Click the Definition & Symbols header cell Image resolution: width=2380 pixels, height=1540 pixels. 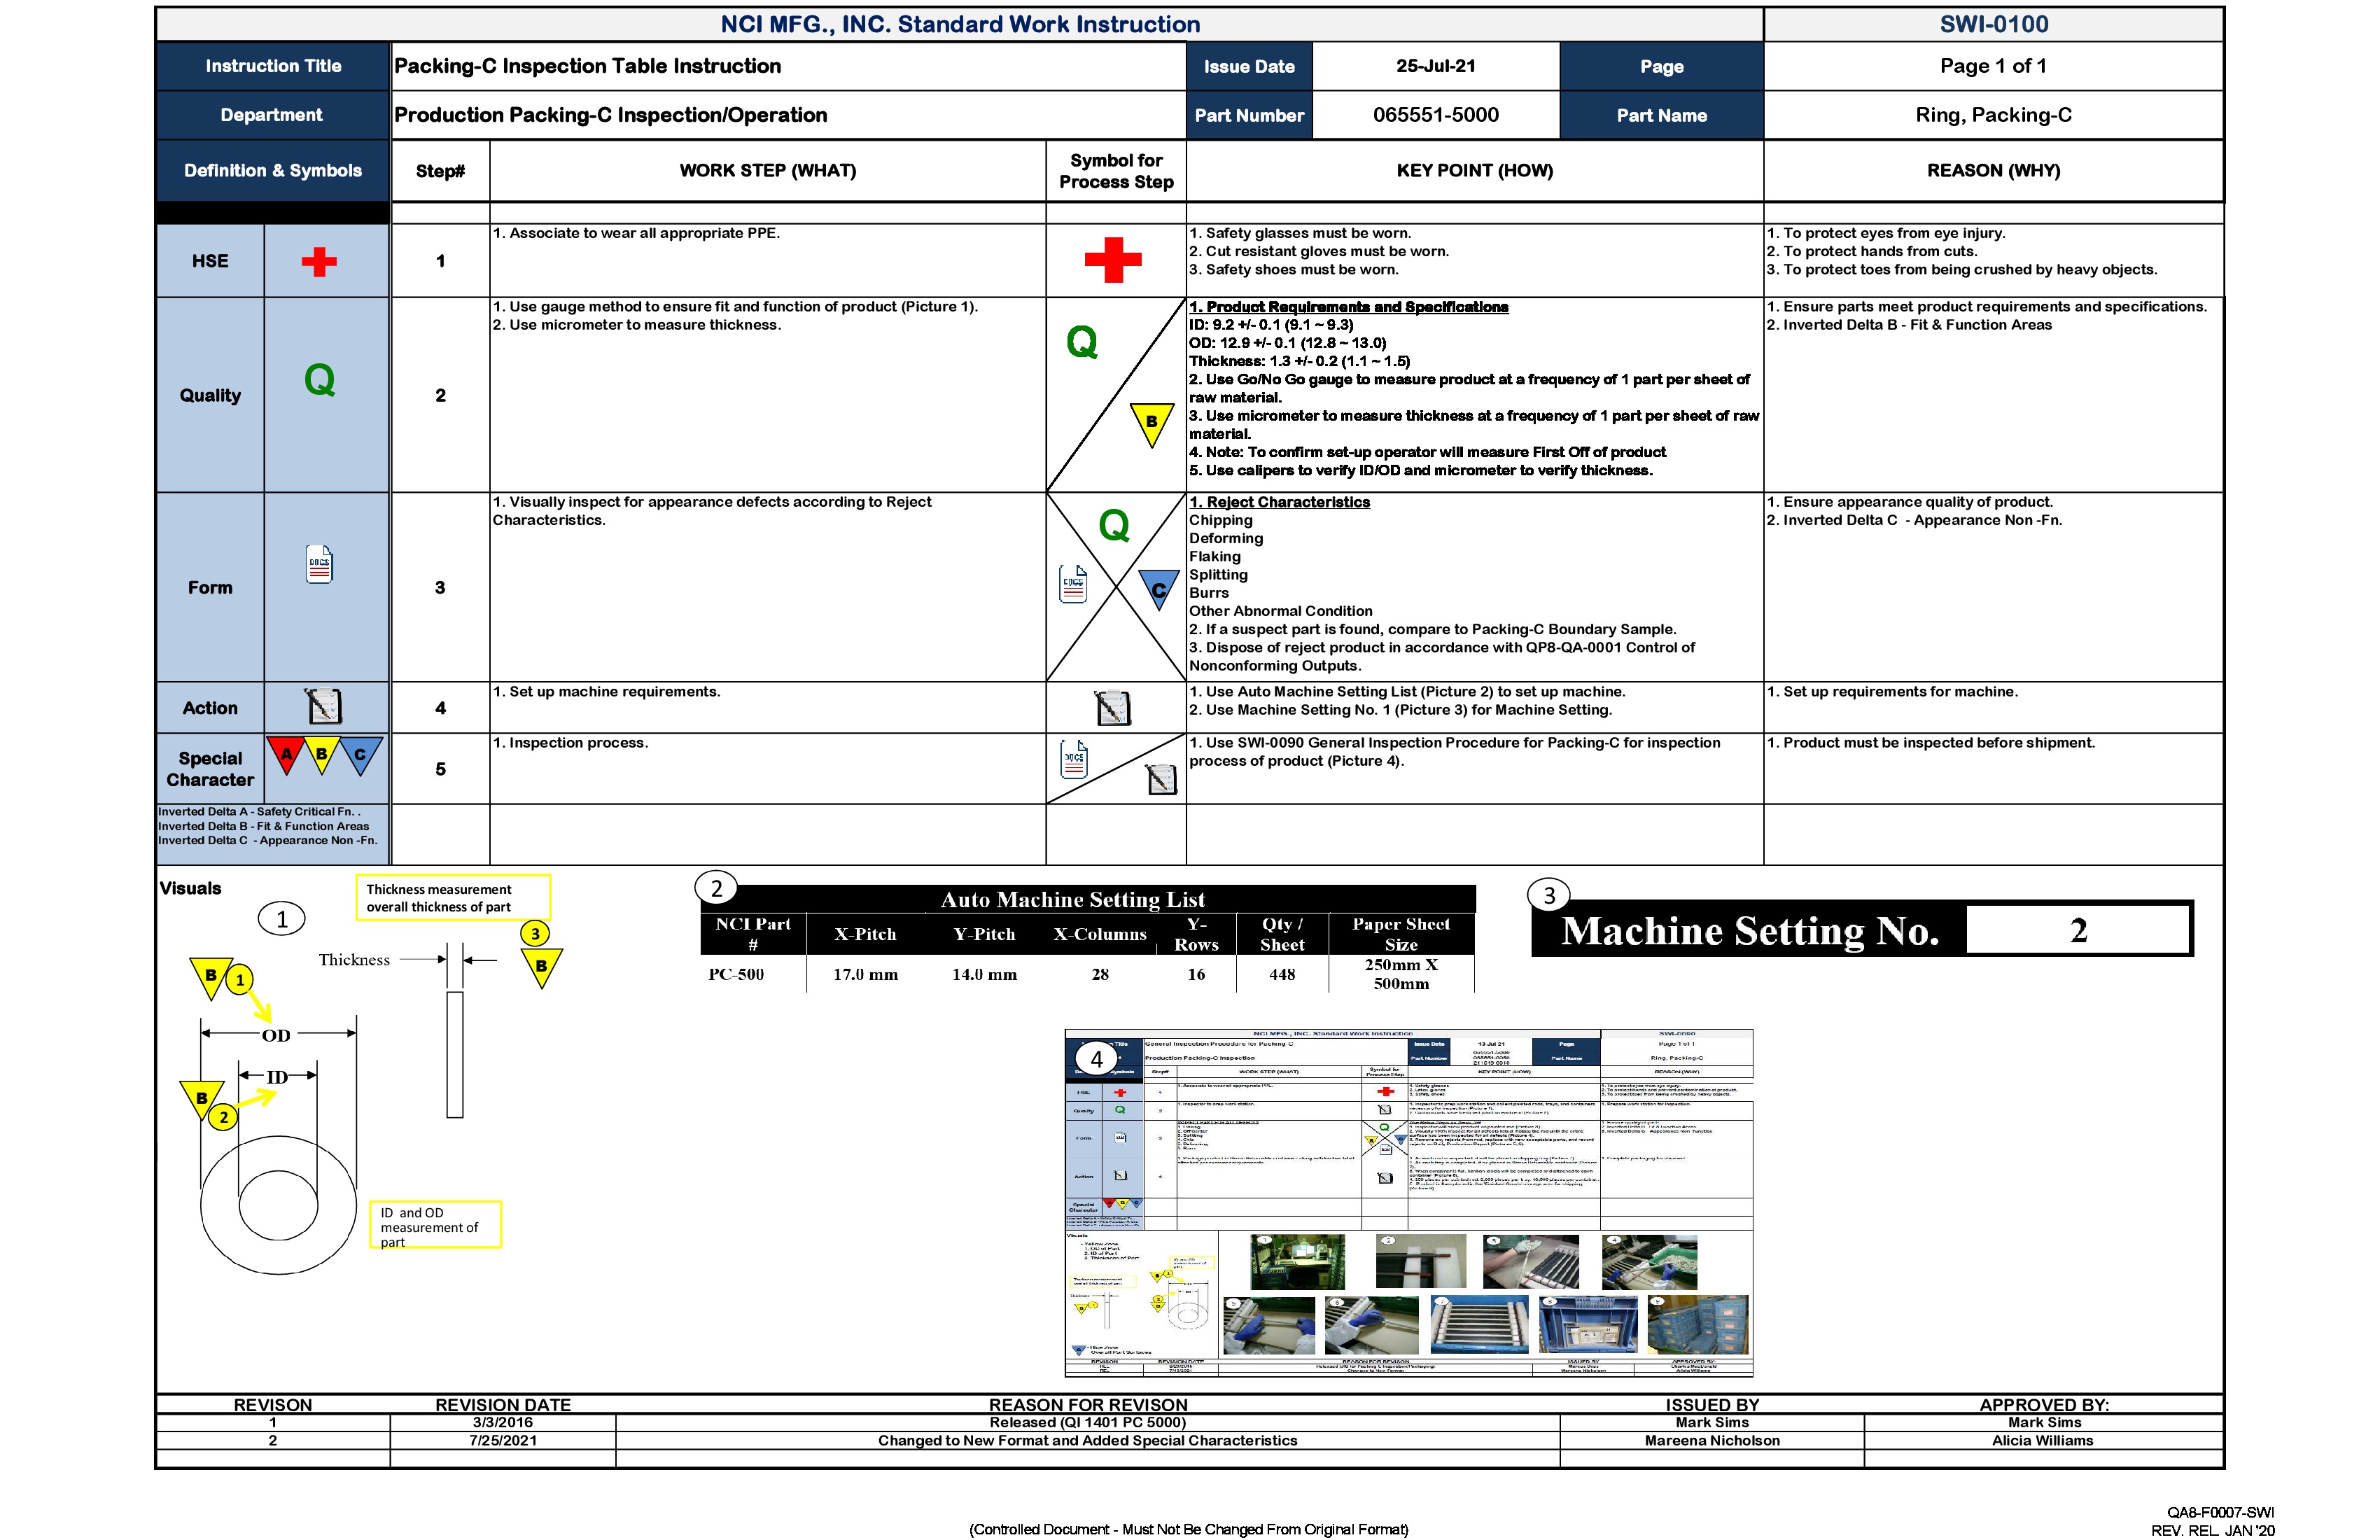pos(272,170)
